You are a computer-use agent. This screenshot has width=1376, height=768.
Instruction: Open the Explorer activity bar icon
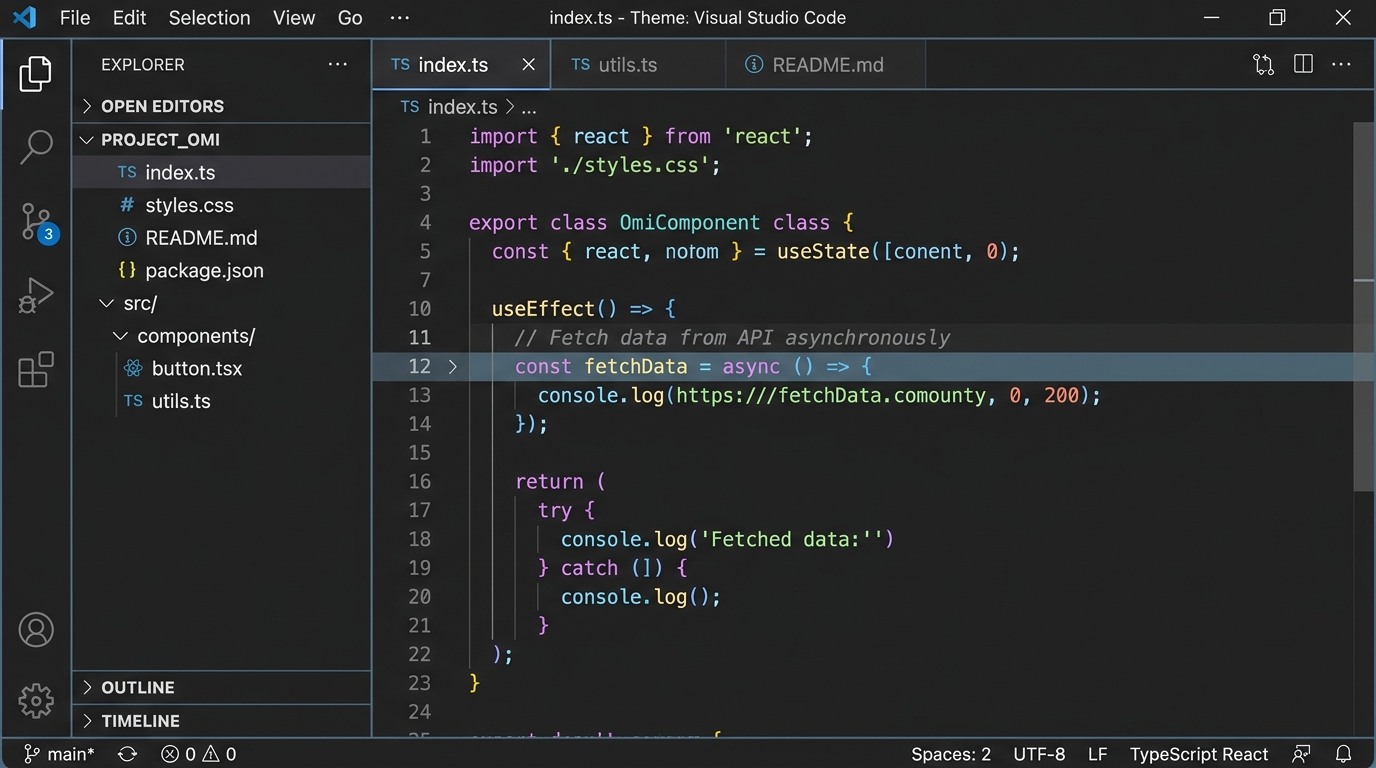[x=35, y=74]
